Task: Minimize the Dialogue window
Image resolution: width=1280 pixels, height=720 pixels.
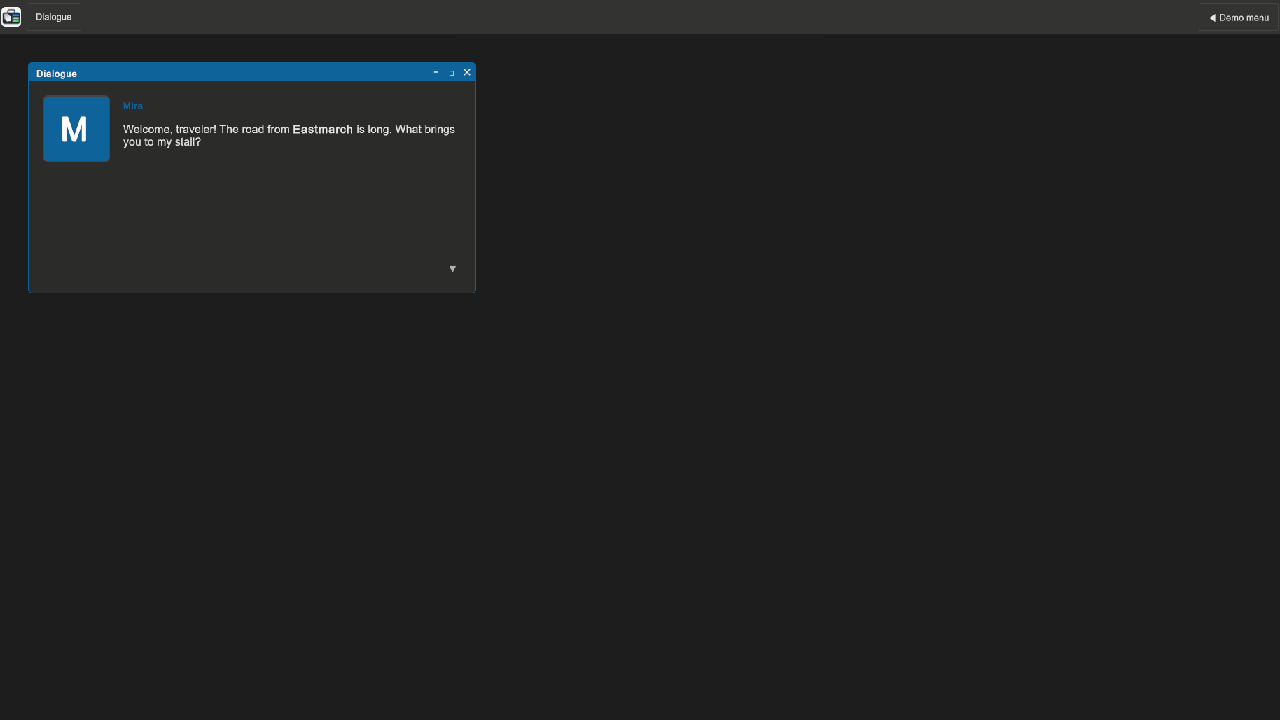Action: pyautogui.click(x=436, y=72)
